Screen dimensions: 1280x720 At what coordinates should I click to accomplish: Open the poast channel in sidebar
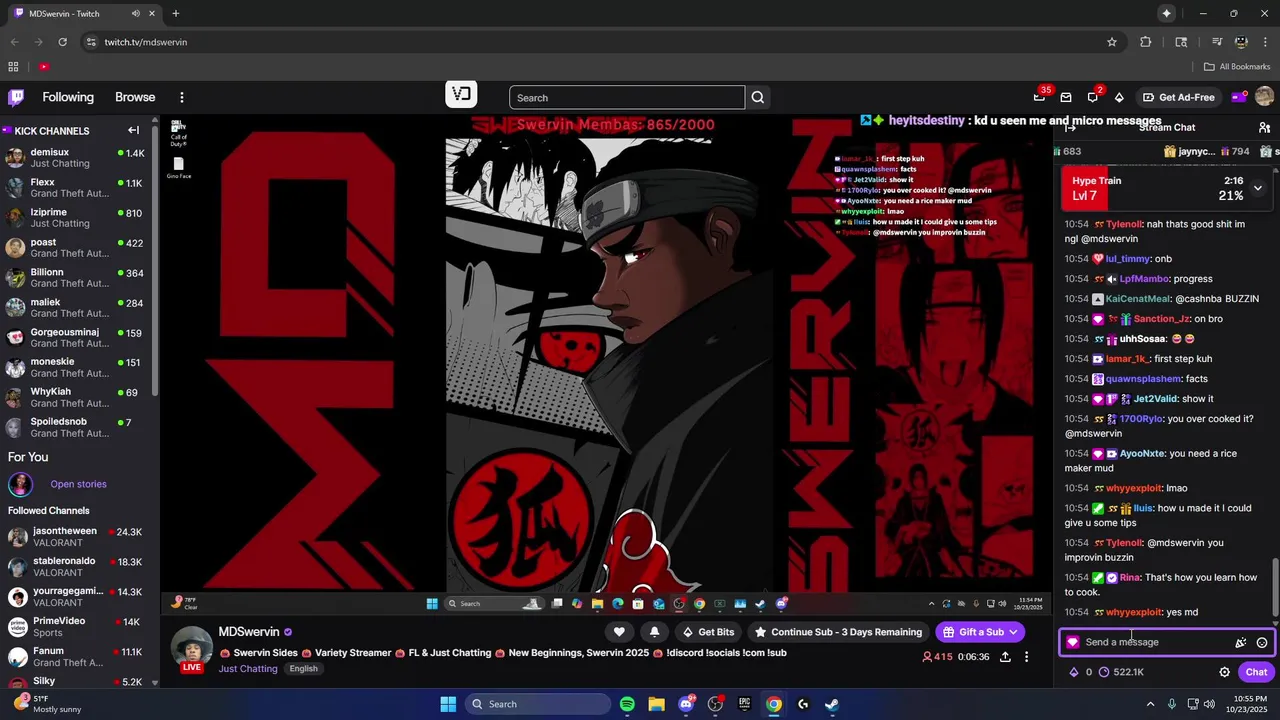pos(76,247)
